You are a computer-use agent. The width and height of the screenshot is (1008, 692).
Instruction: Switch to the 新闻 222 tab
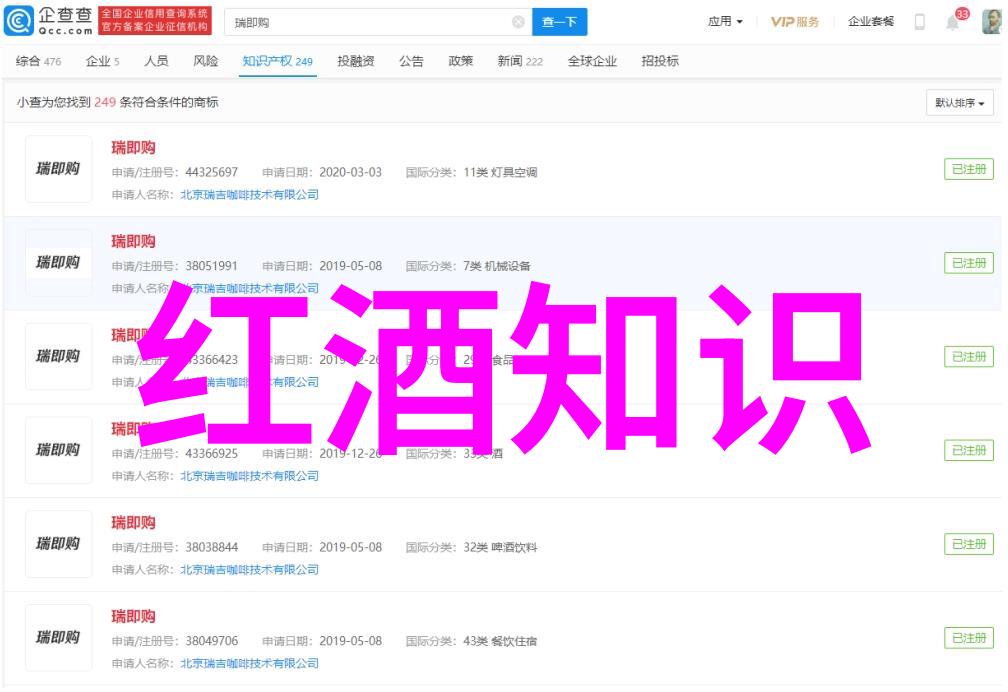(x=520, y=62)
